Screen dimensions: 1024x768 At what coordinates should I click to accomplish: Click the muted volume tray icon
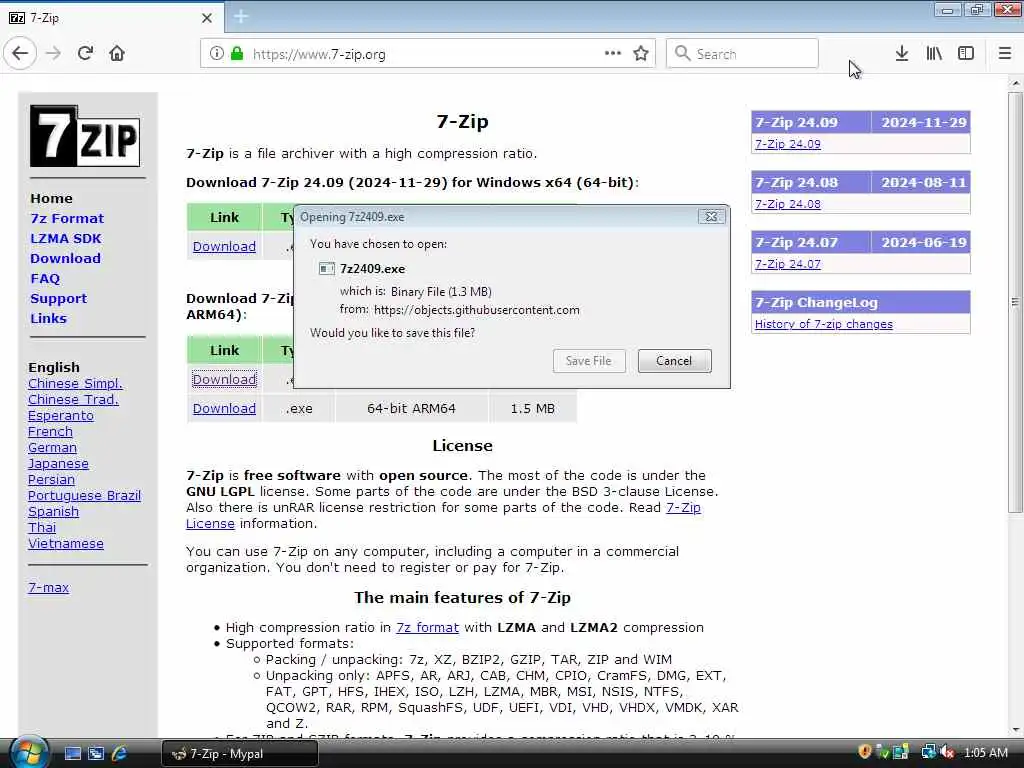[x=946, y=752]
